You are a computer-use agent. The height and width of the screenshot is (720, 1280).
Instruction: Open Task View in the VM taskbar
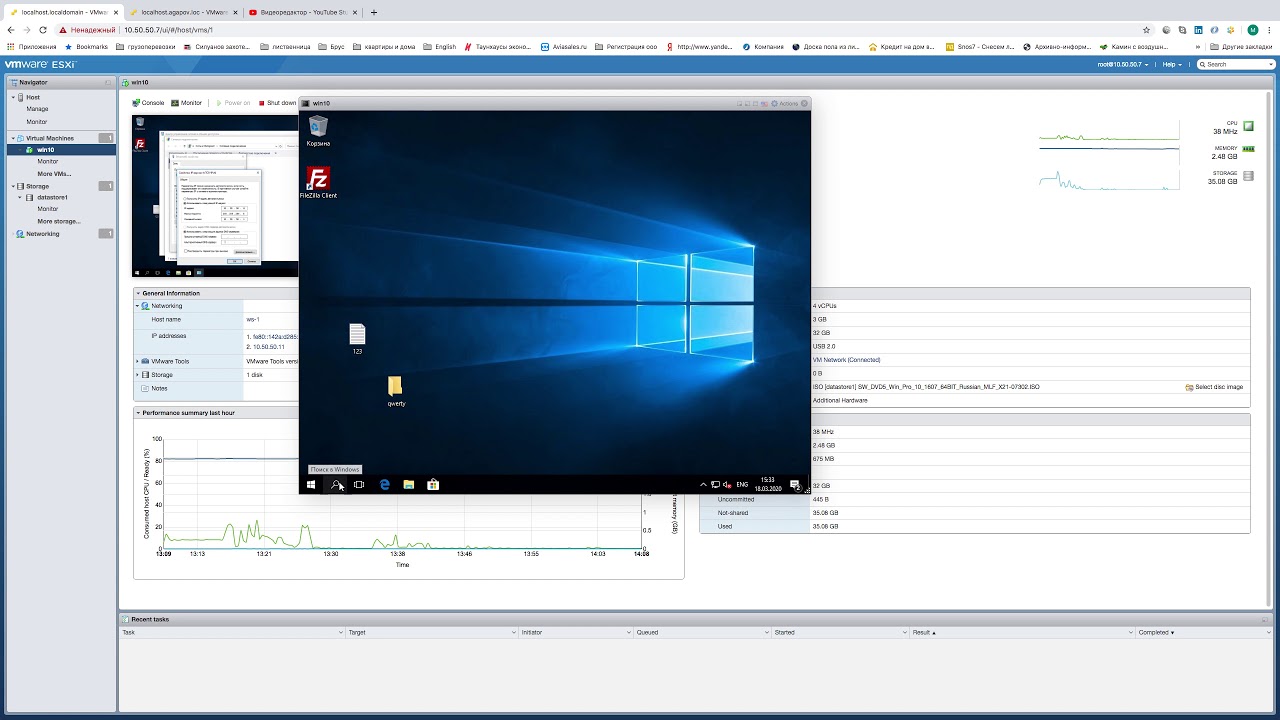point(359,485)
